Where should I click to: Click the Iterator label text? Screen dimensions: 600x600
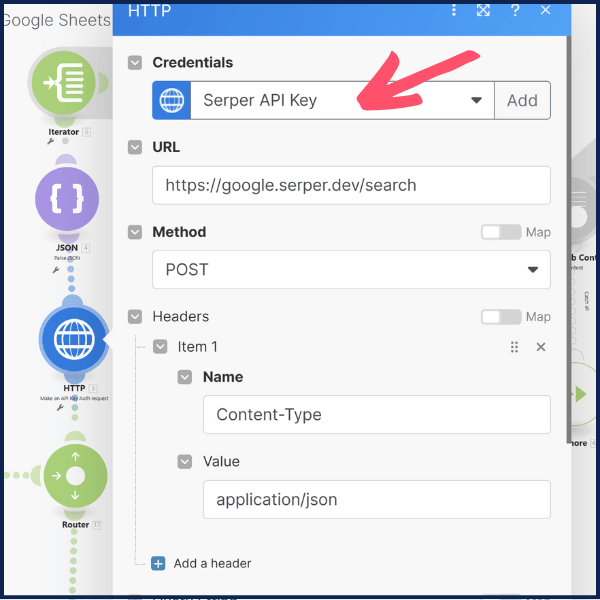64,132
